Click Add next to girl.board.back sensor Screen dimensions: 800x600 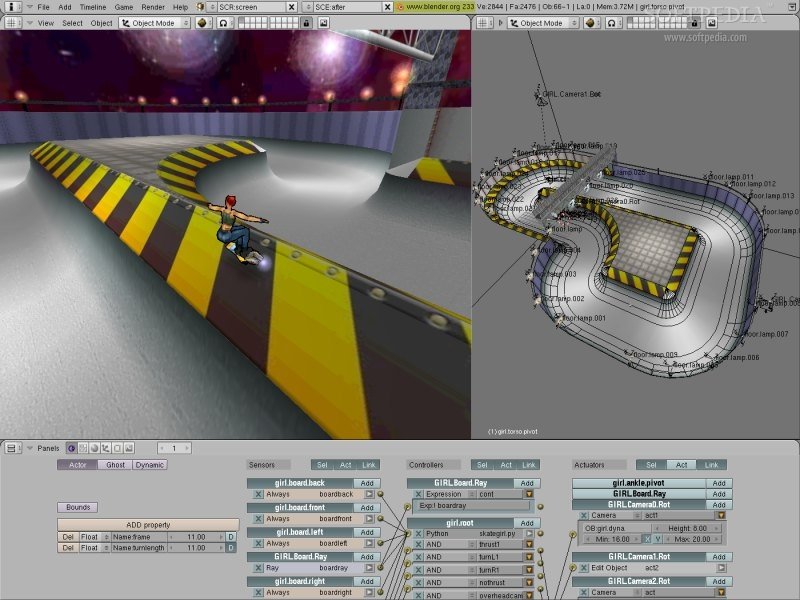367,483
